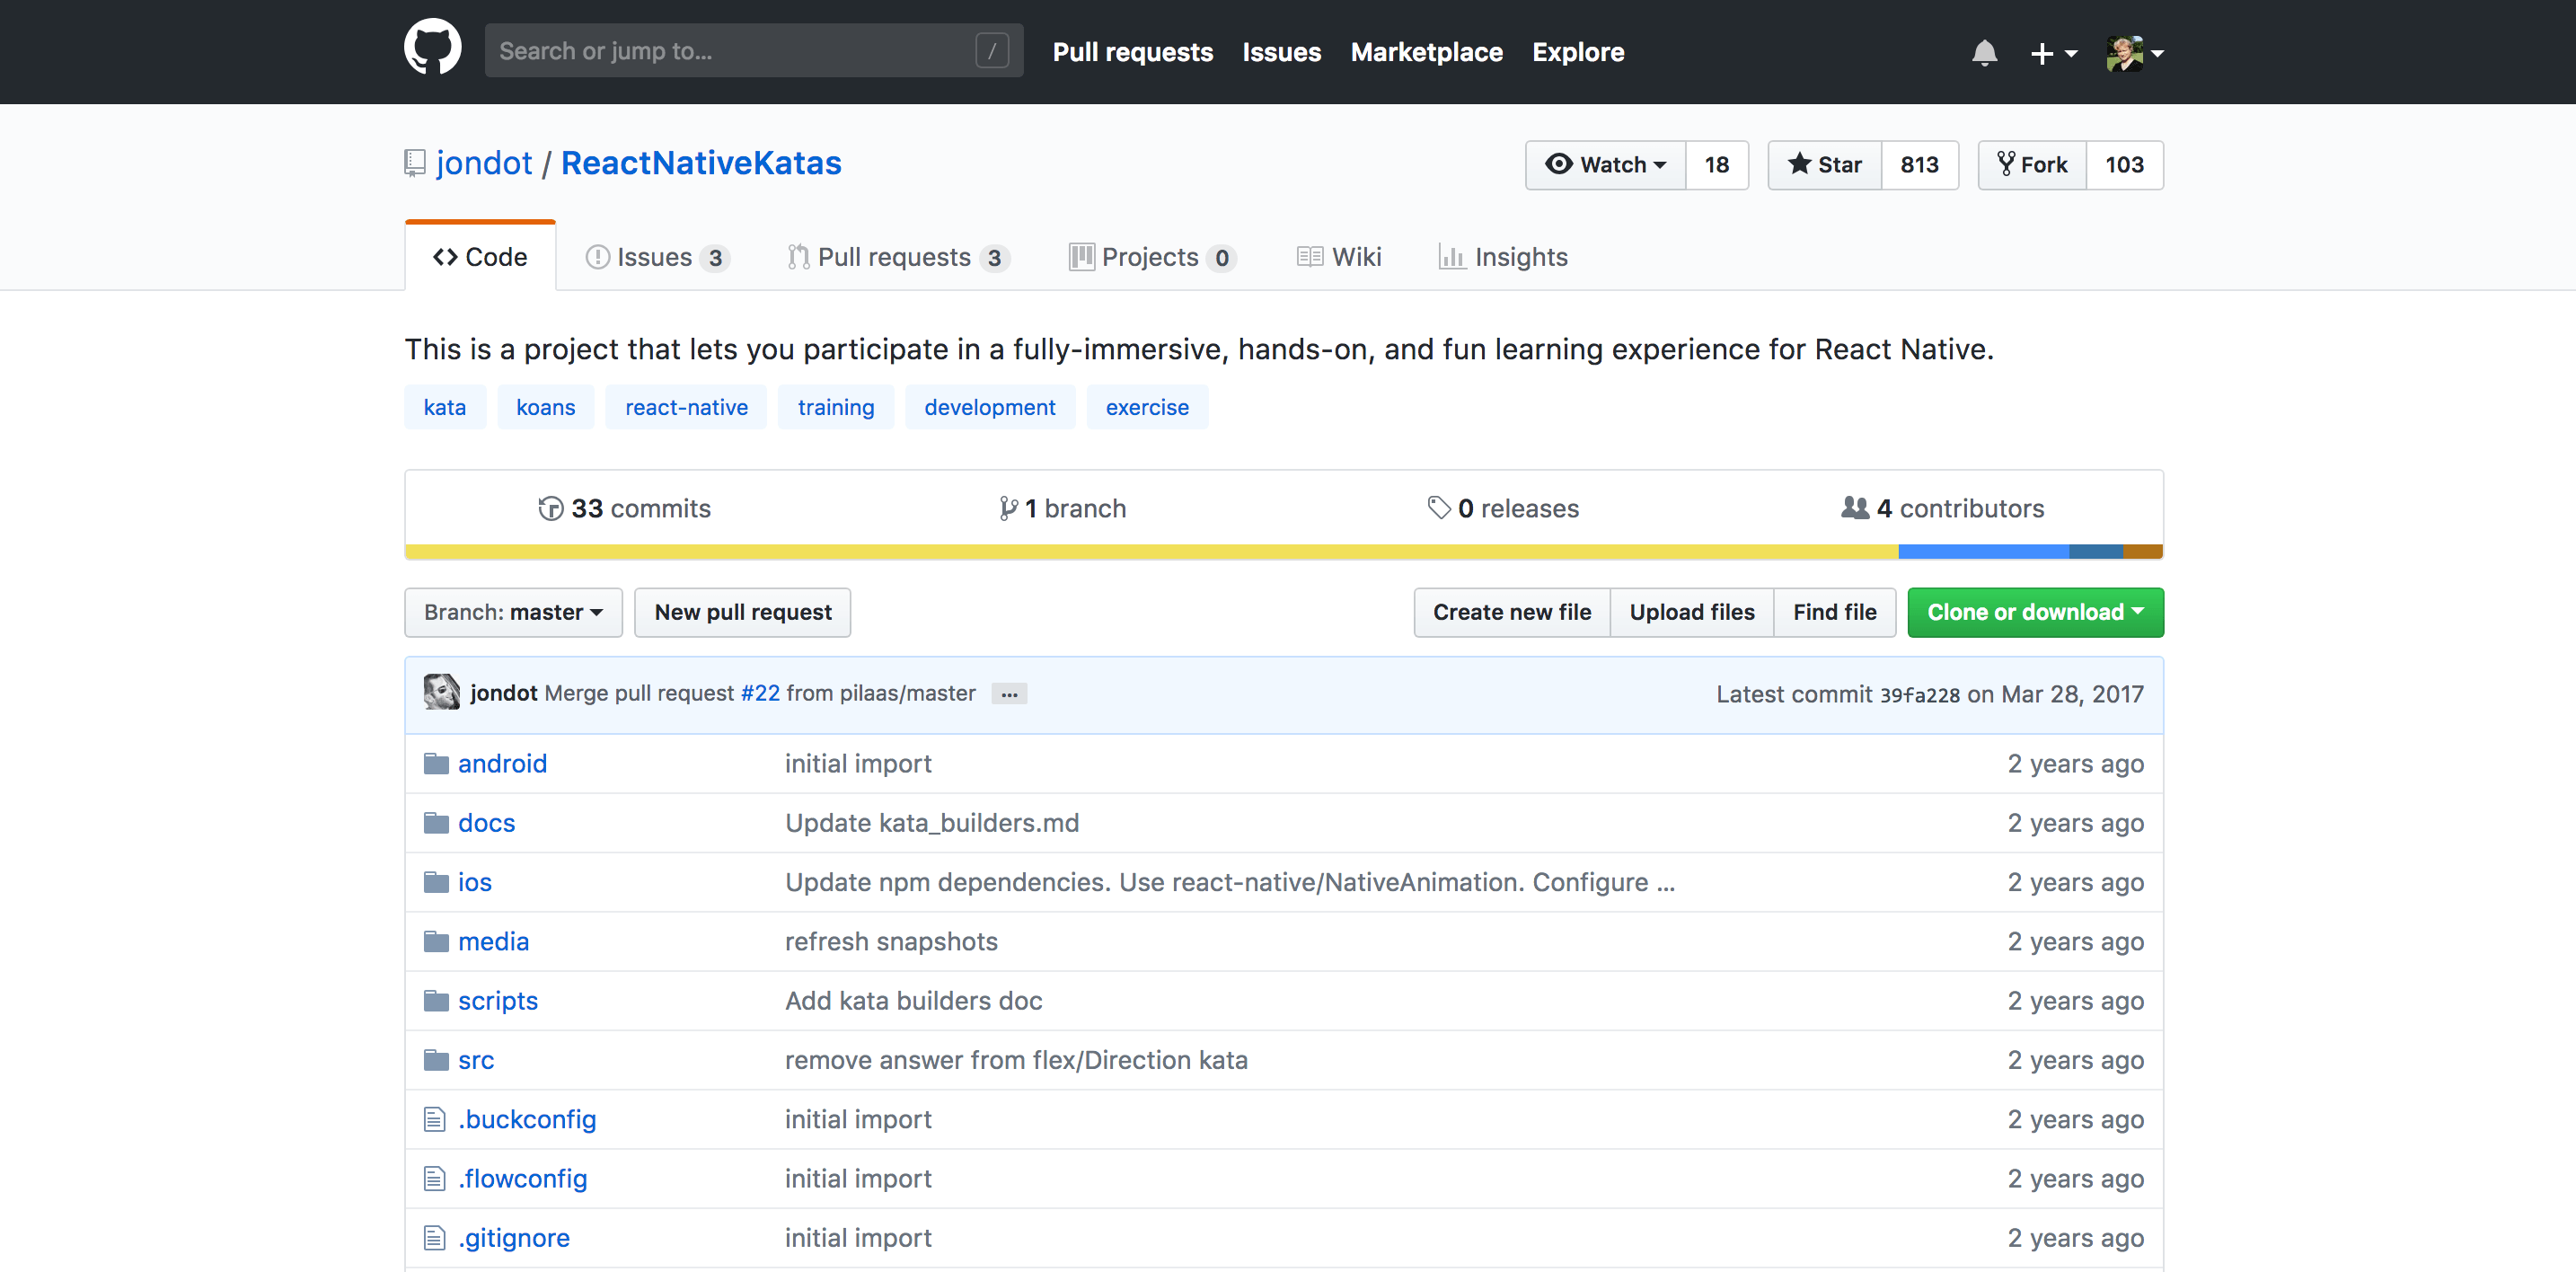Viewport: 2576px width, 1272px height.
Task: View the 1 branch list
Action: pos(1062,508)
